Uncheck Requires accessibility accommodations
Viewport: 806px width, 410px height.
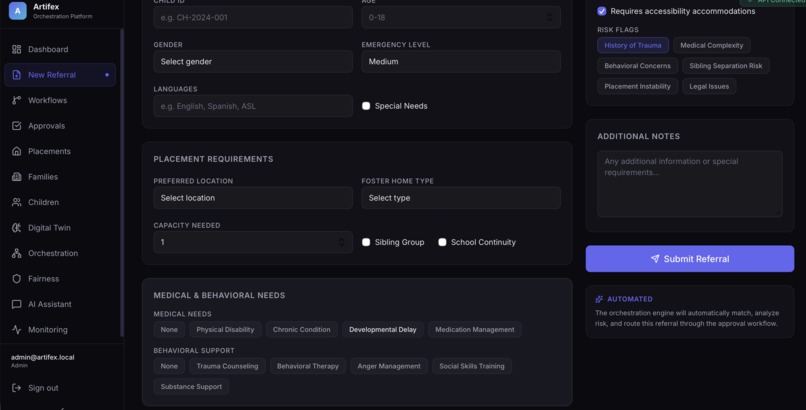pos(602,11)
